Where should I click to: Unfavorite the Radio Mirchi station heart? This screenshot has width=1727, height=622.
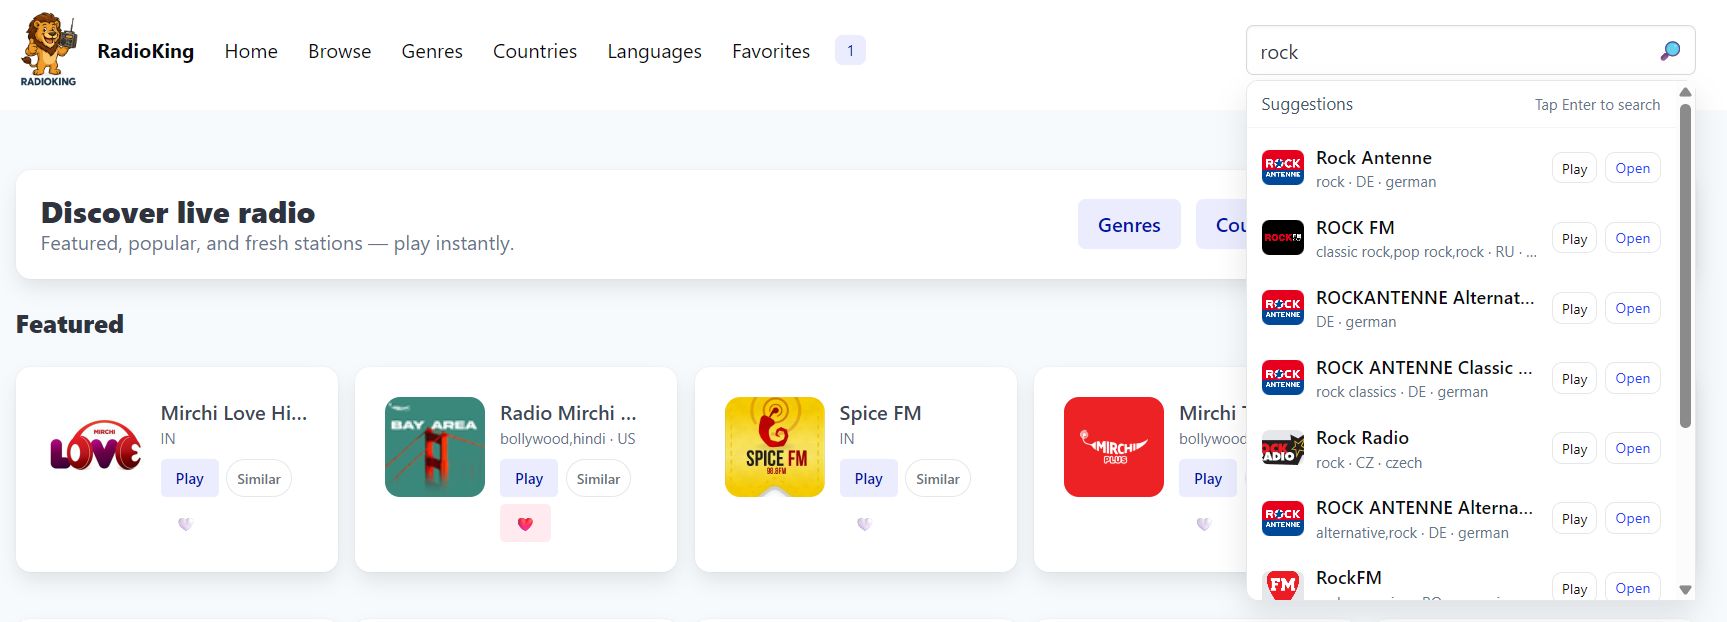[525, 524]
